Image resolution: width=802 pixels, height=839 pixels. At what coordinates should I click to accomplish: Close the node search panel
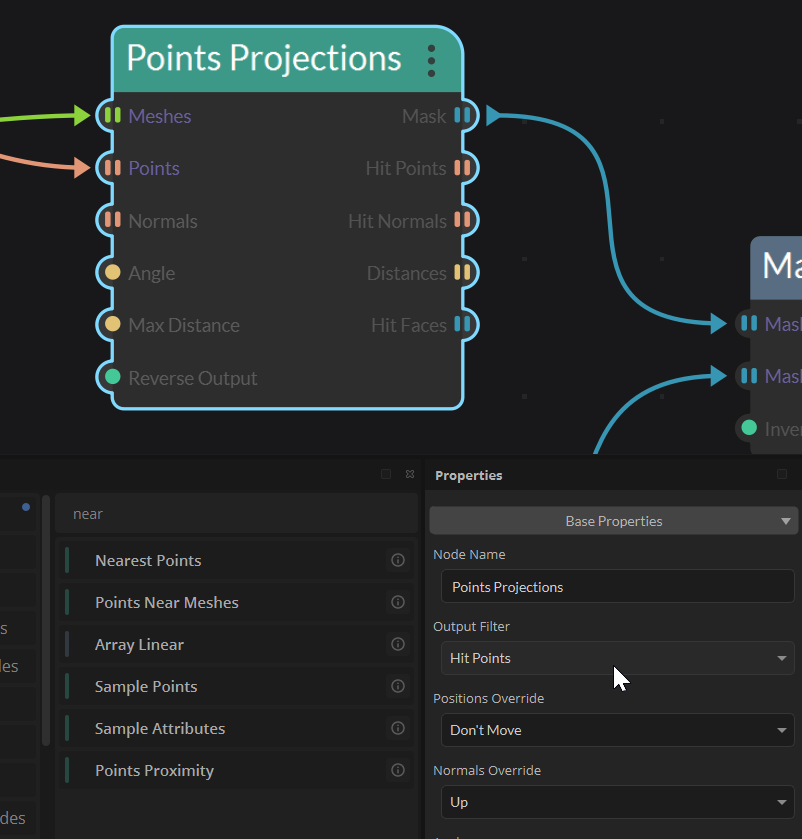[410, 474]
